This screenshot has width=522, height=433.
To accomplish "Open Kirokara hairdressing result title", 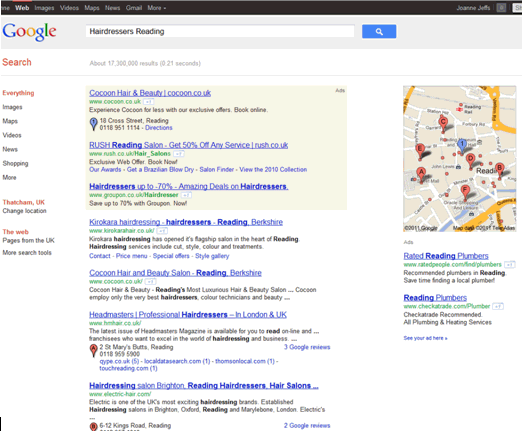I will tap(186, 222).
